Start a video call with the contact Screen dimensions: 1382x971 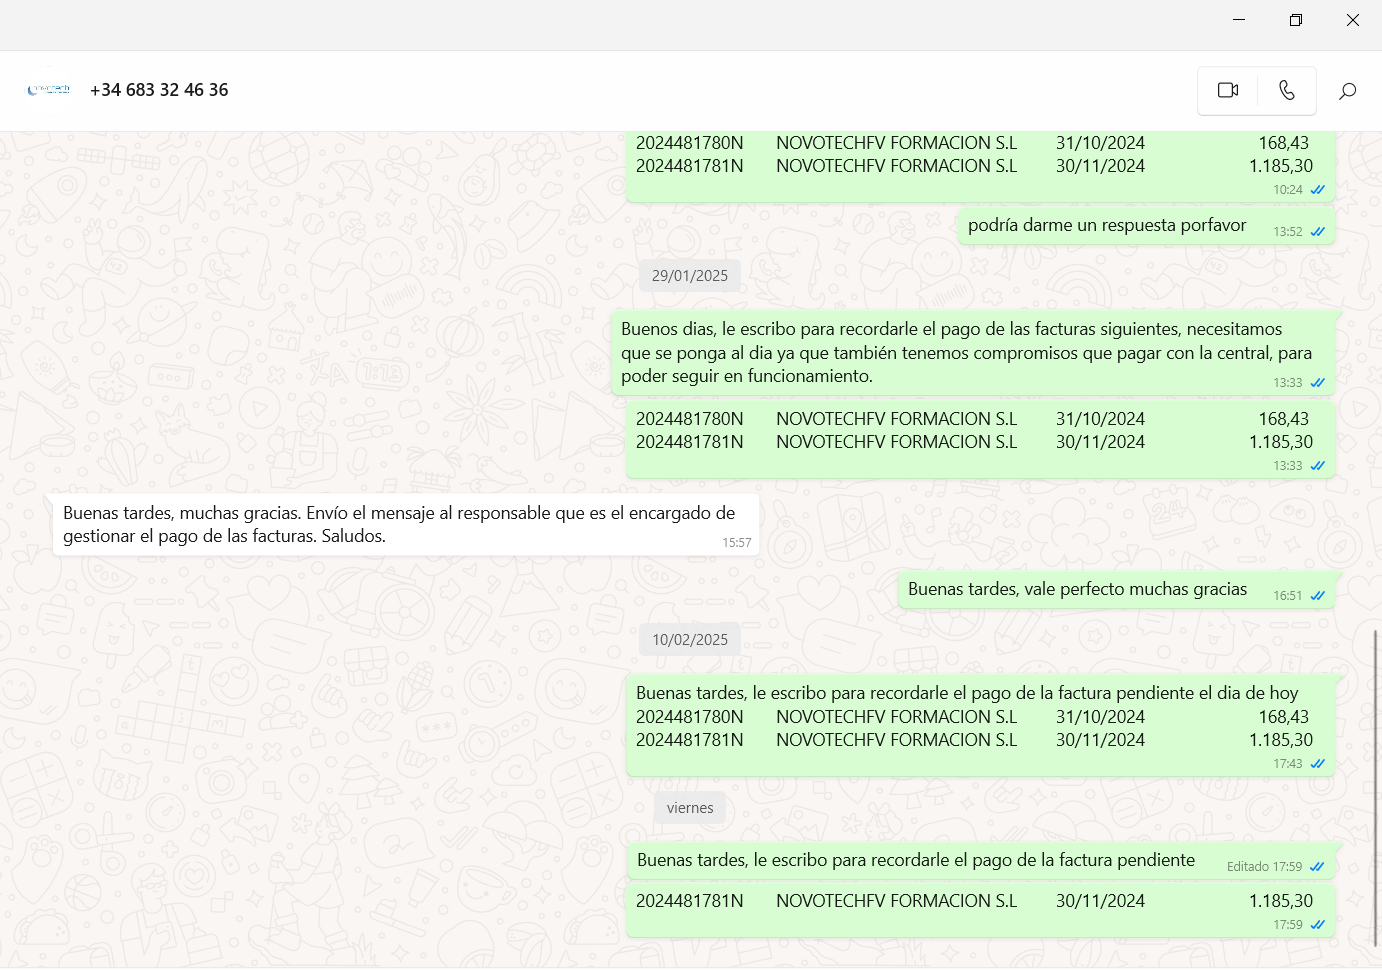coord(1227,91)
